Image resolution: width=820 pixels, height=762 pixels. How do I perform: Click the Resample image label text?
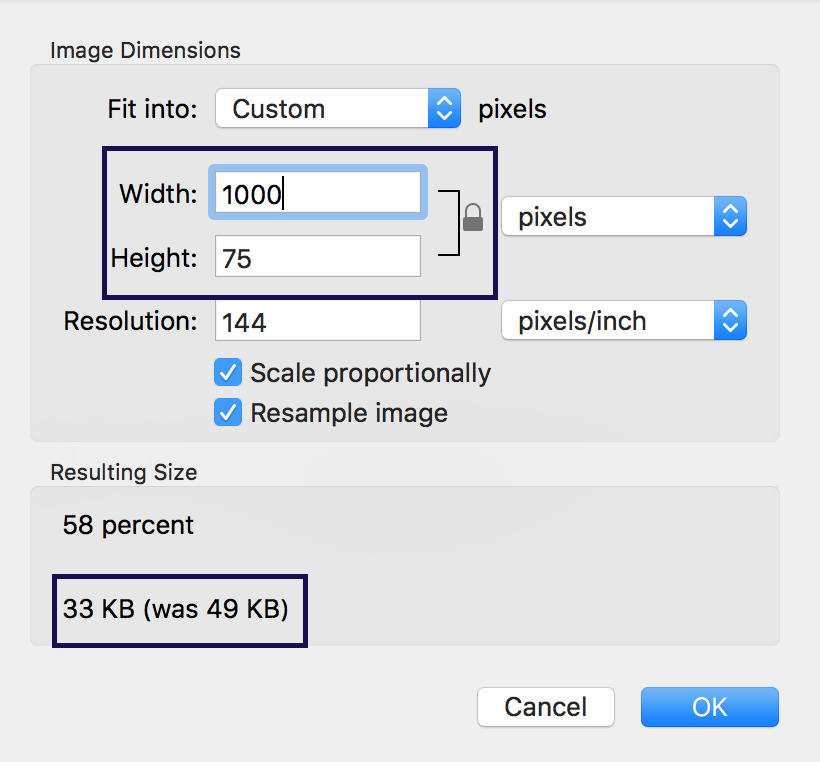coord(349,413)
